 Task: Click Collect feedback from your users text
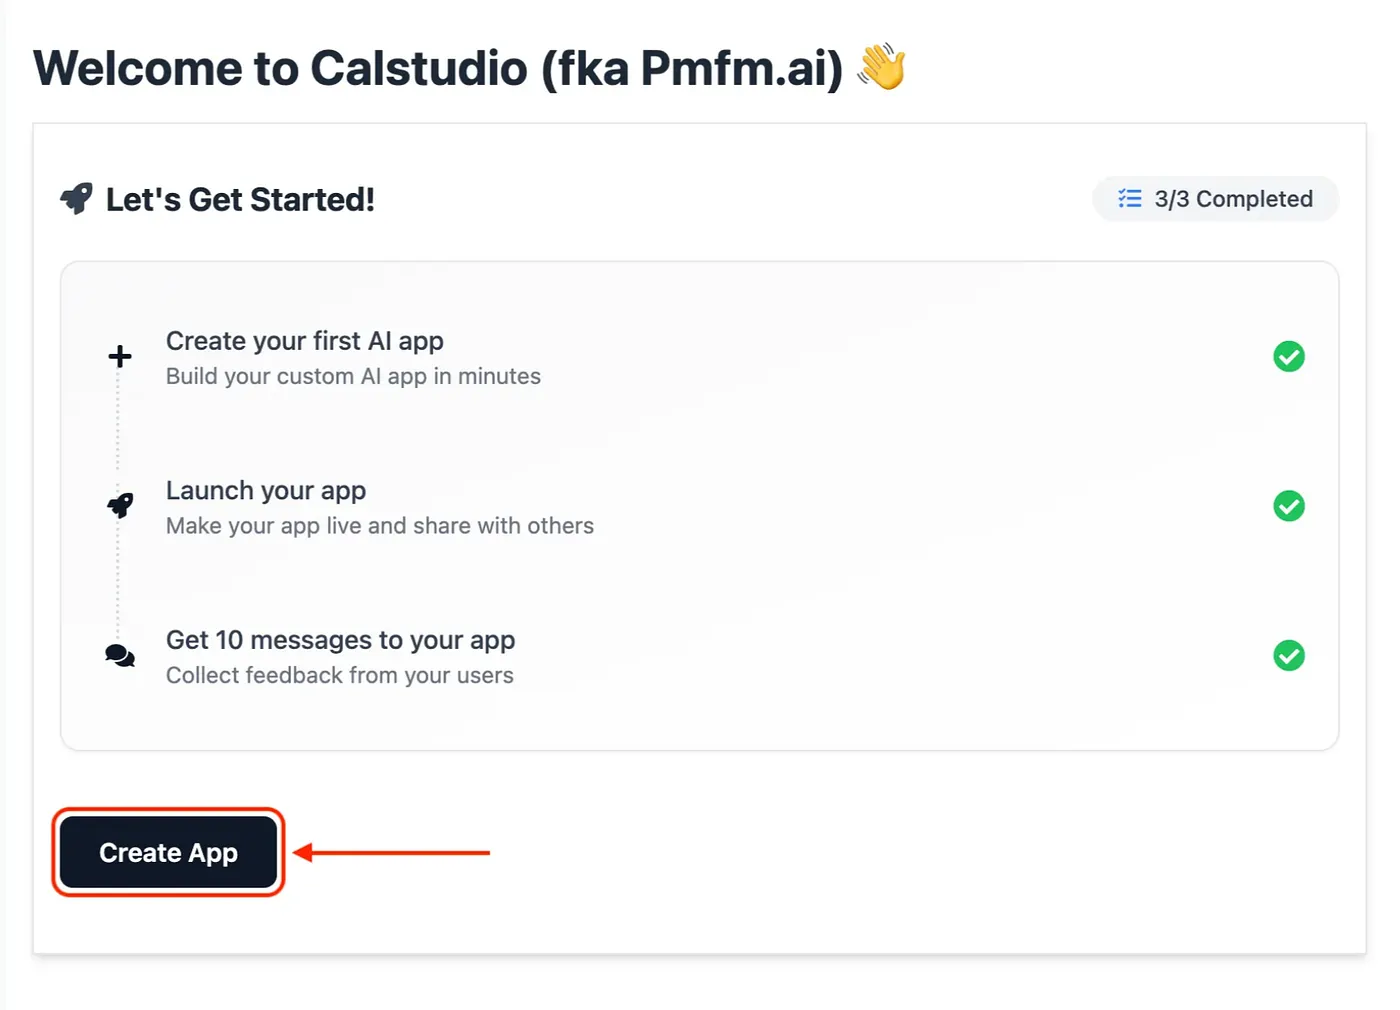[339, 676]
